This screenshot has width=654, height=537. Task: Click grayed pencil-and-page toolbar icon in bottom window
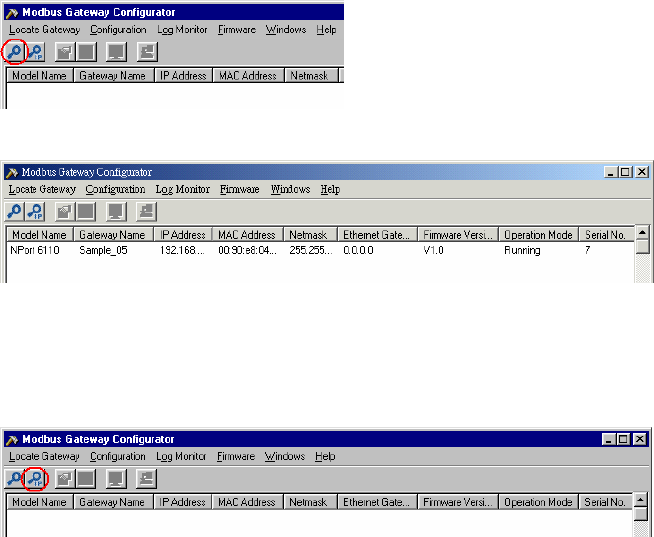click(x=64, y=479)
